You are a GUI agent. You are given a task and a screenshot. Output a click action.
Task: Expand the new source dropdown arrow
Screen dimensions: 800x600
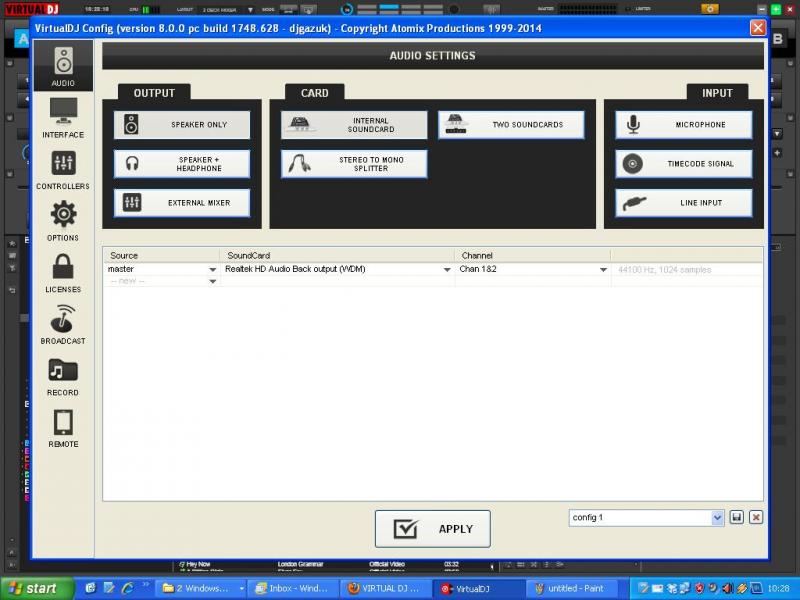click(213, 281)
